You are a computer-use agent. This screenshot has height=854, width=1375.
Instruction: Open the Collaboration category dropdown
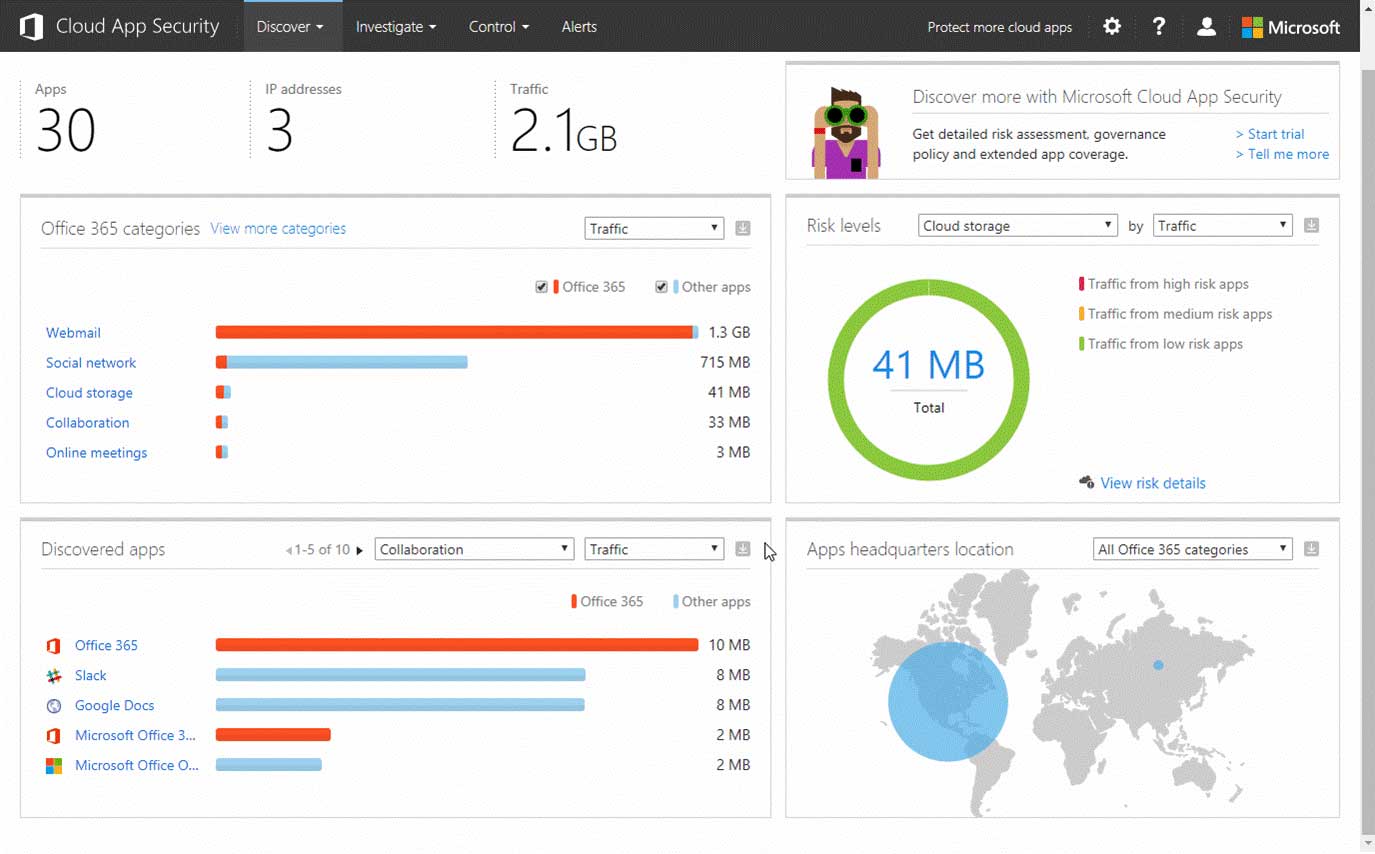pyautogui.click(x=474, y=549)
